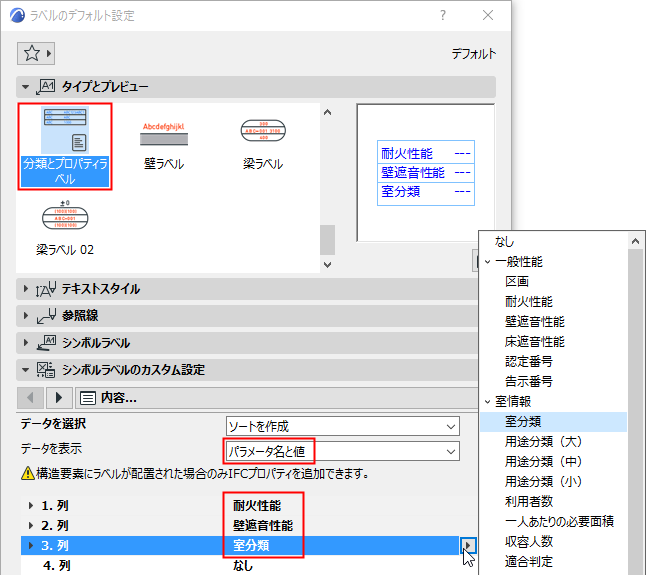Open the favorites star button

tap(36, 54)
